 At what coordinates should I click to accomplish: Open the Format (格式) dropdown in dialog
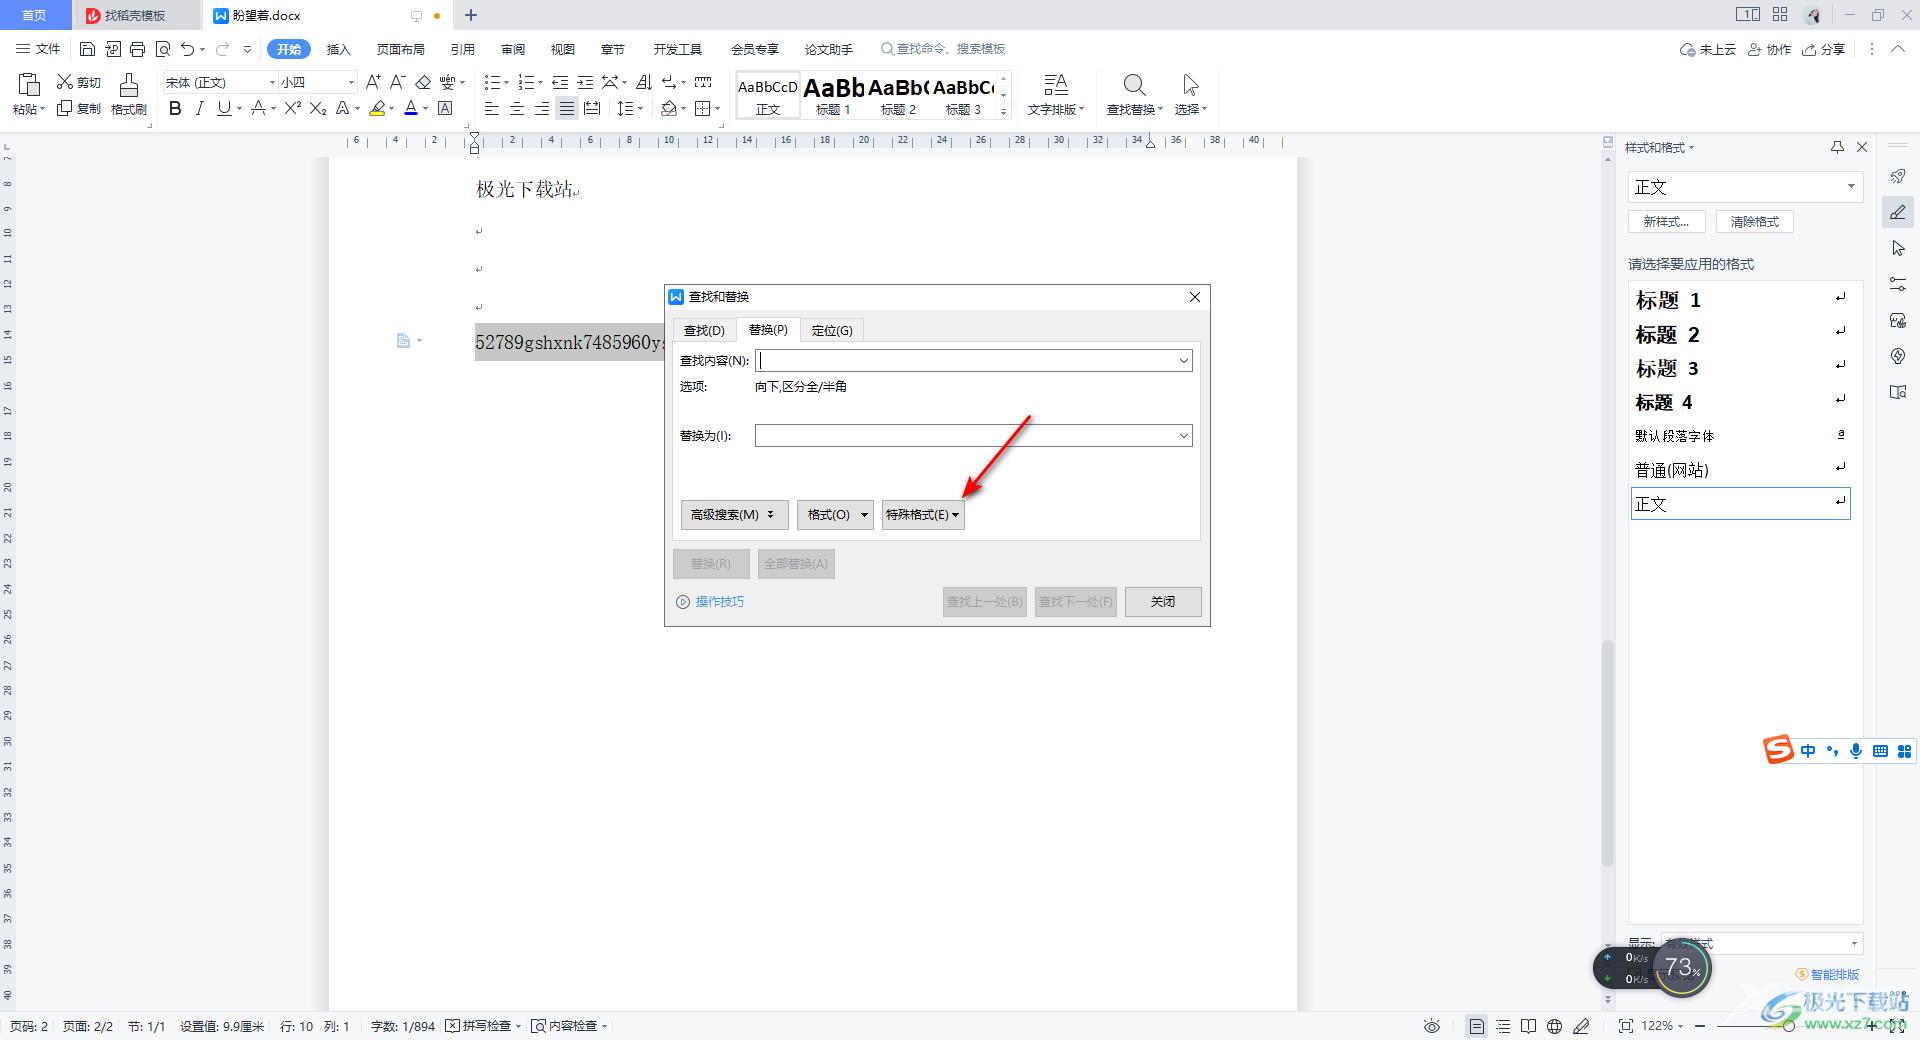[x=836, y=515]
